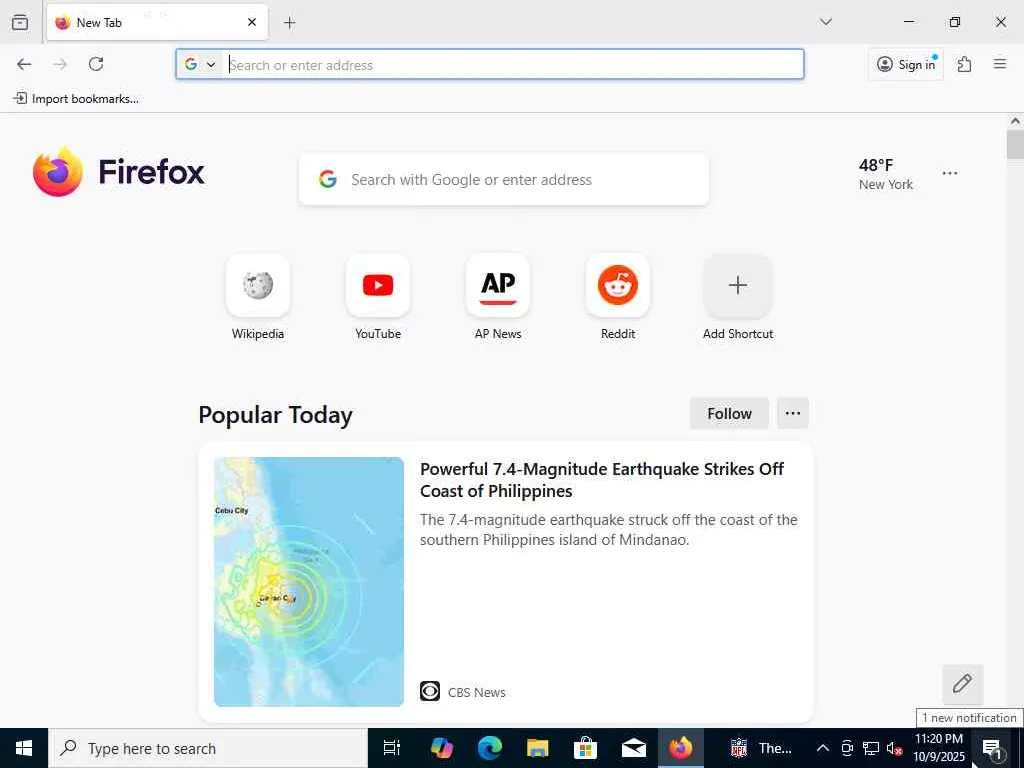Open the Firefox application menu
The height and width of the screenshot is (768, 1024).
click(x=1000, y=64)
